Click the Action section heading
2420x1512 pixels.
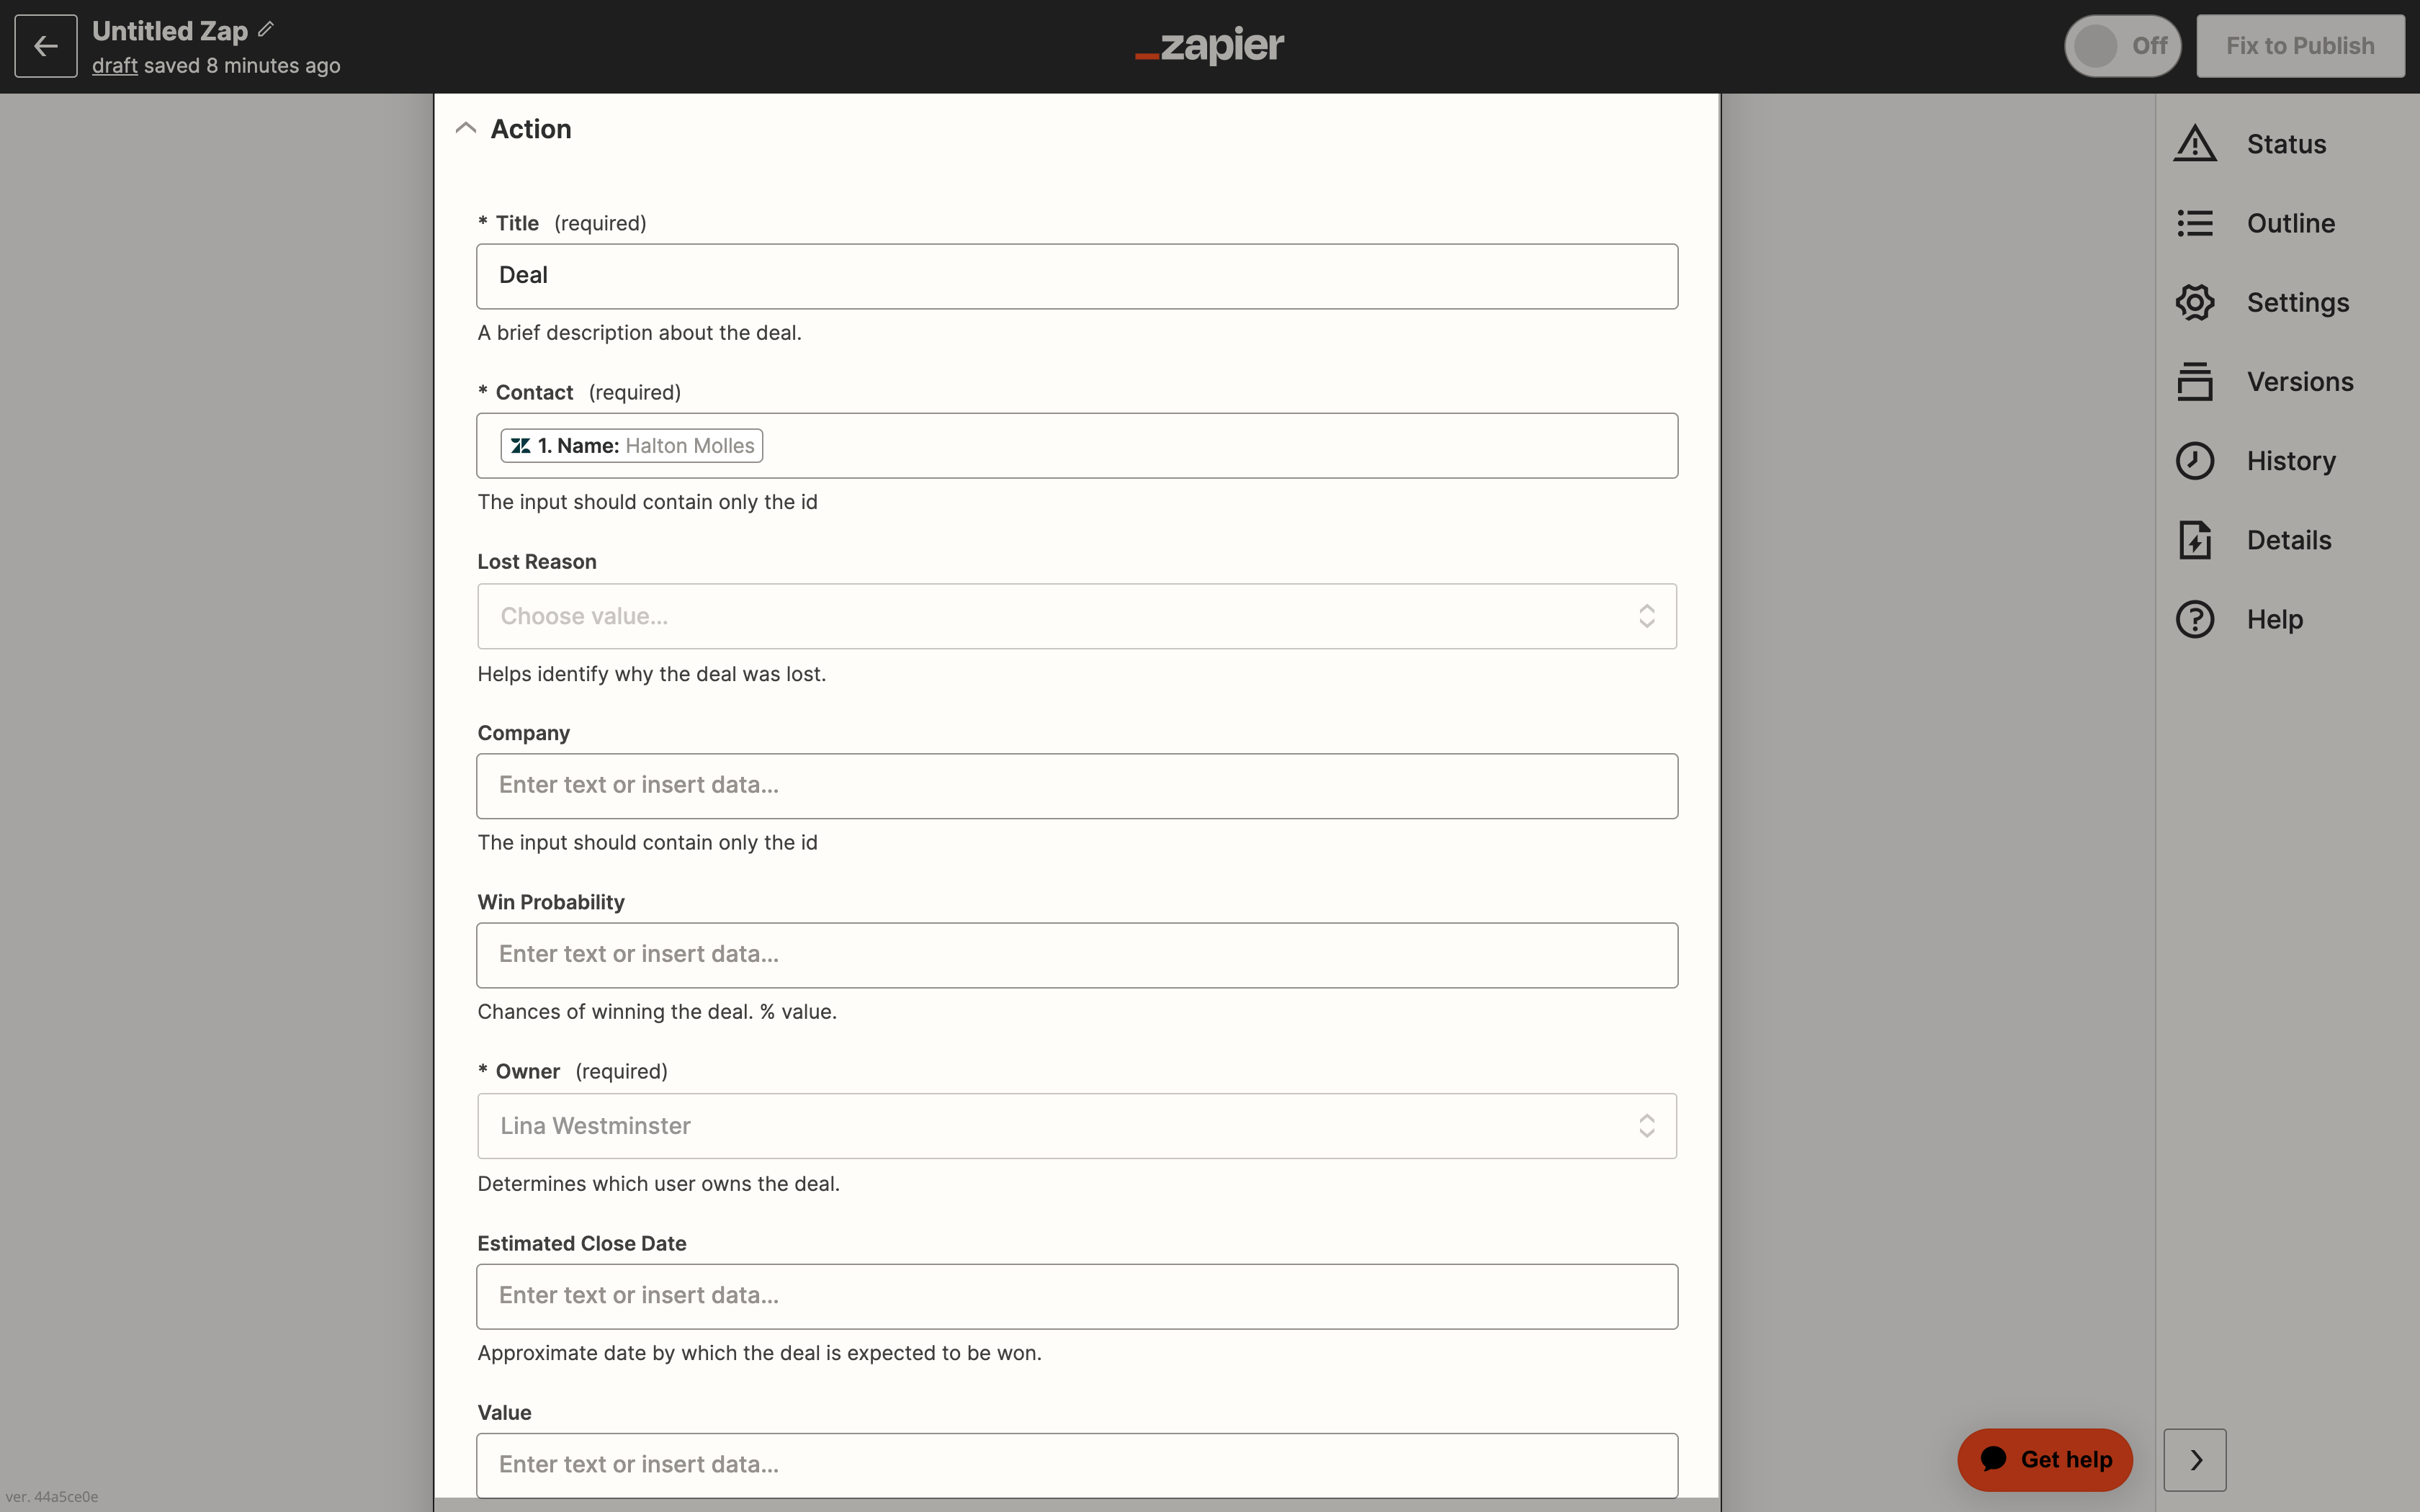tap(531, 129)
